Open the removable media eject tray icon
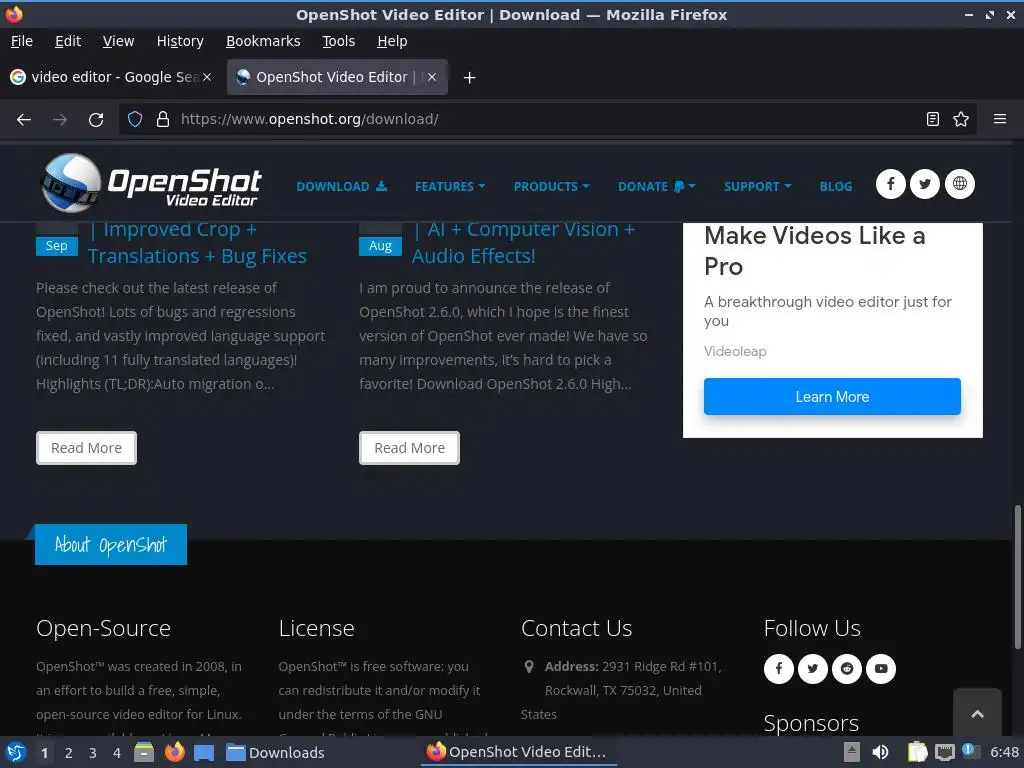The height and width of the screenshot is (768, 1024). click(x=851, y=752)
